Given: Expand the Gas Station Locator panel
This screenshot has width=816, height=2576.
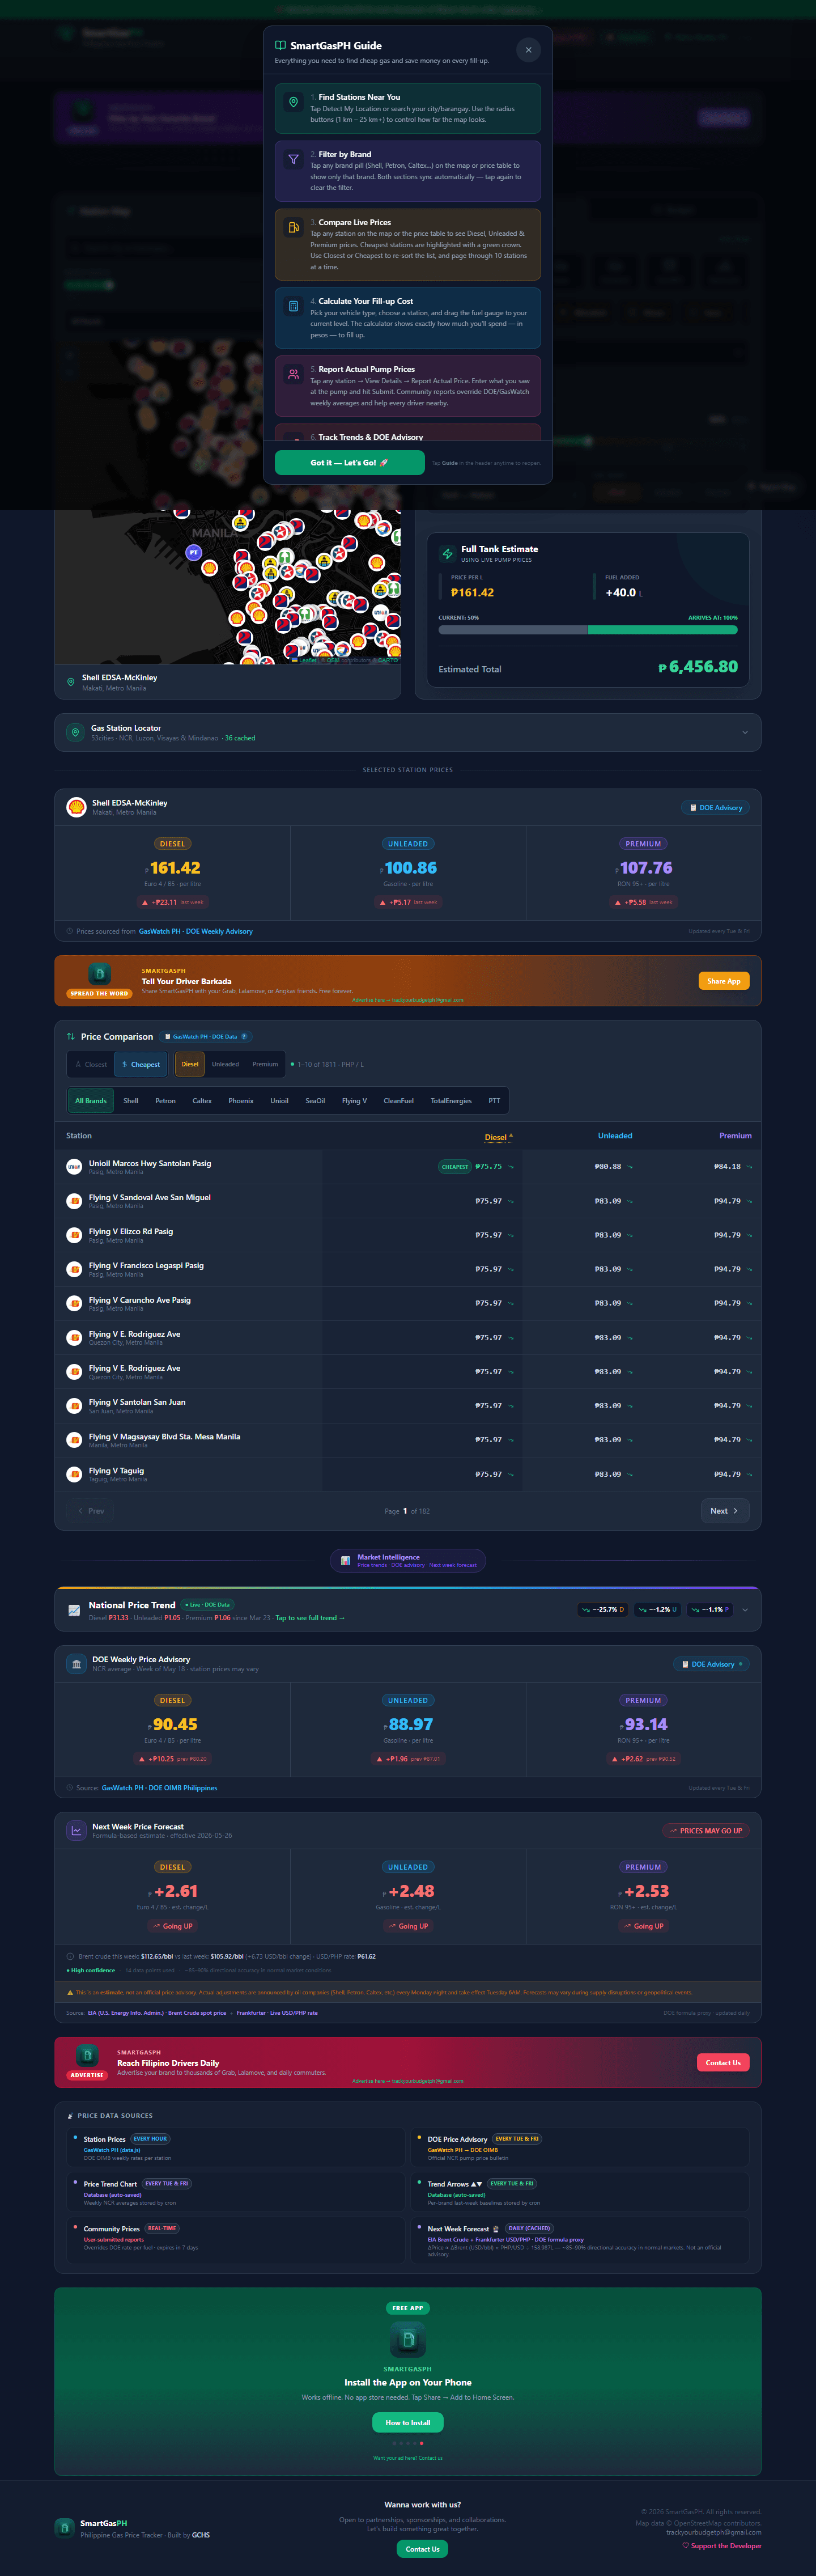Looking at the screenshot, I should pos(745,732).
